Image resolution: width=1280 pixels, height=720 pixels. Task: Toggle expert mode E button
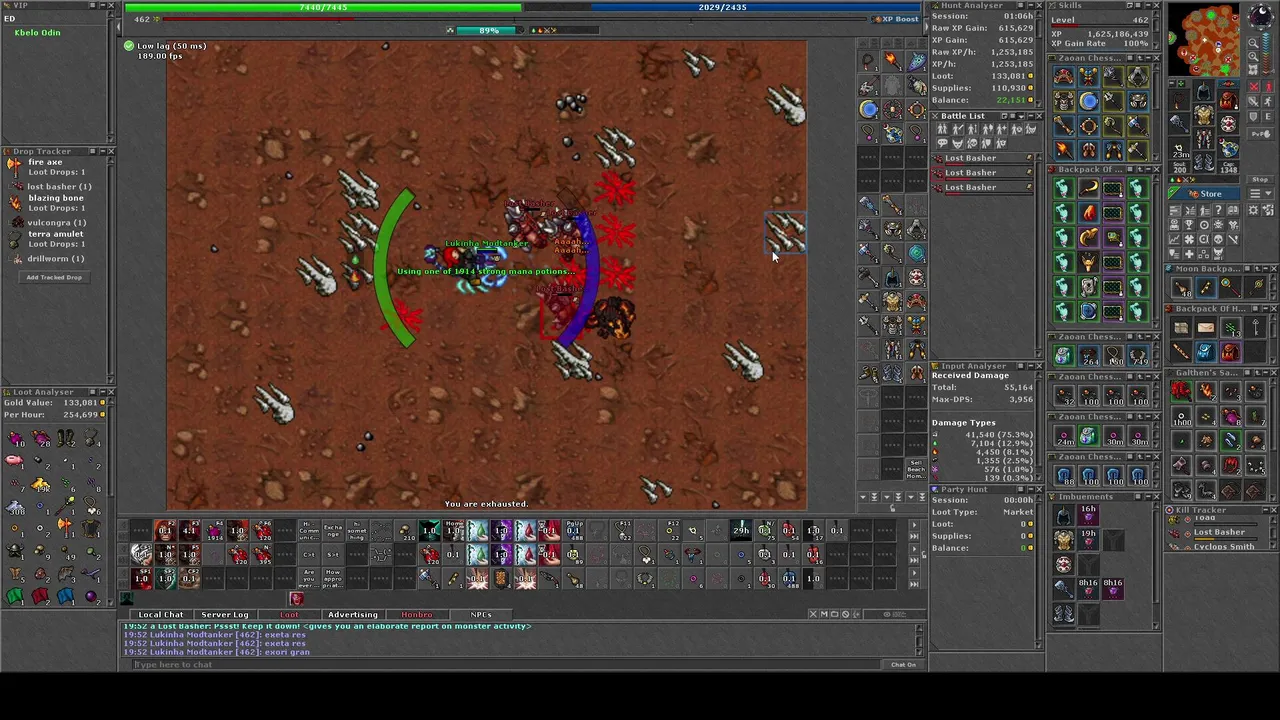point(1267,116)
